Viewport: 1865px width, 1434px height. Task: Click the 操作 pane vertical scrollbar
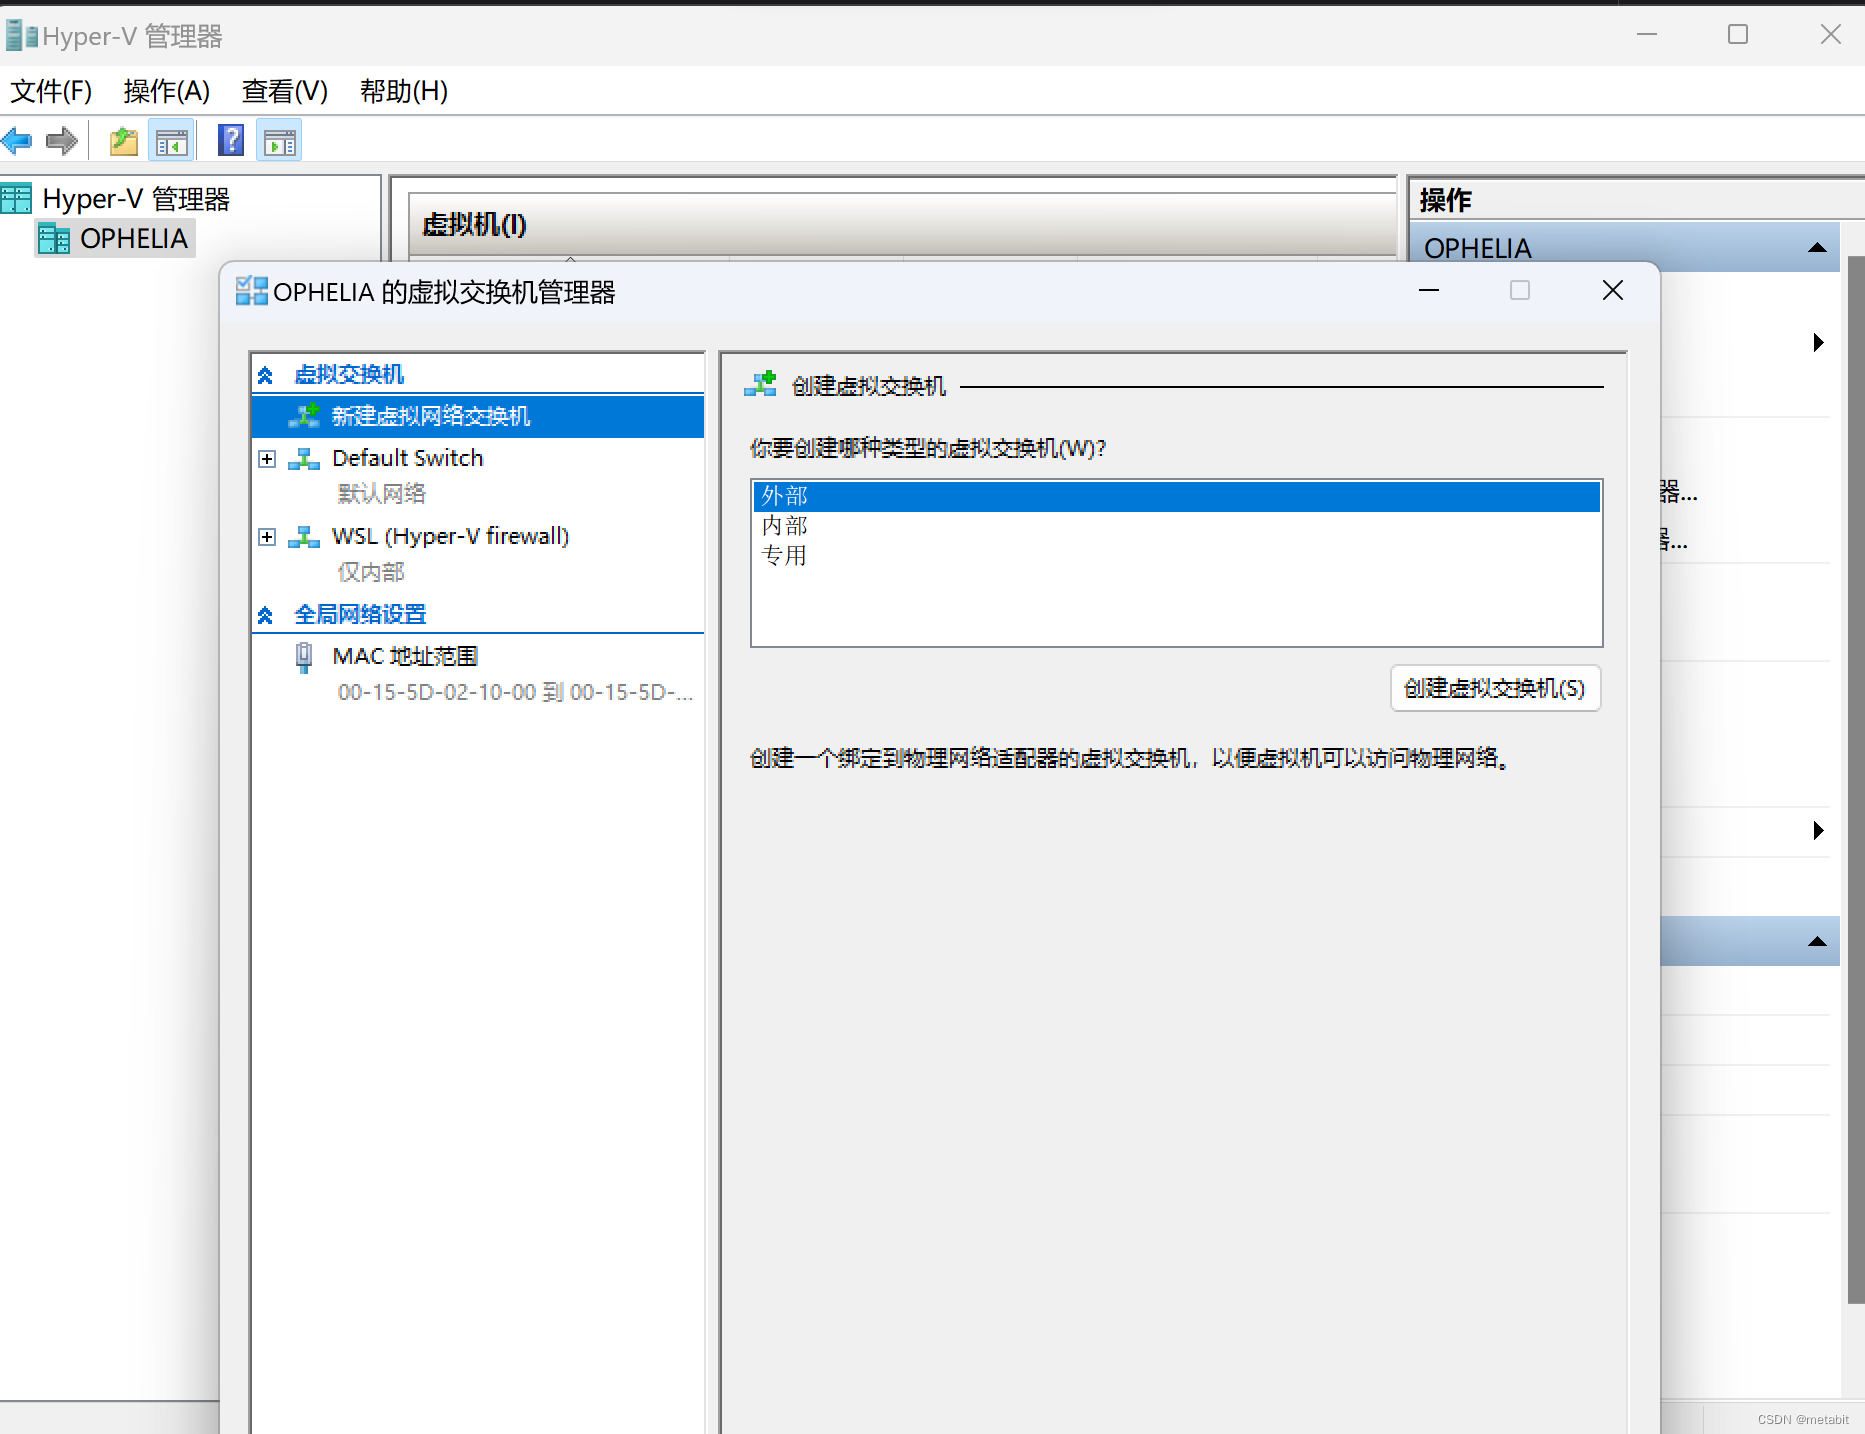[x=1856, y=780]
